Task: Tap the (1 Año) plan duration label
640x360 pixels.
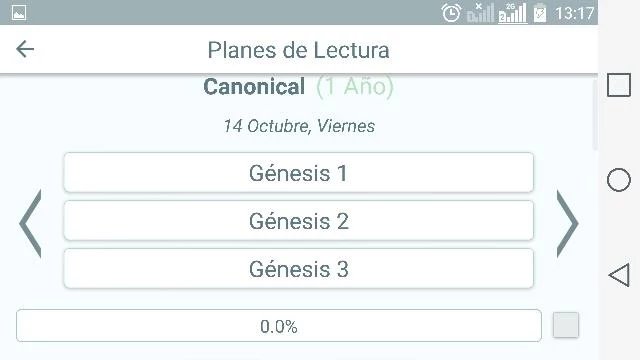Action: (355, 87)
